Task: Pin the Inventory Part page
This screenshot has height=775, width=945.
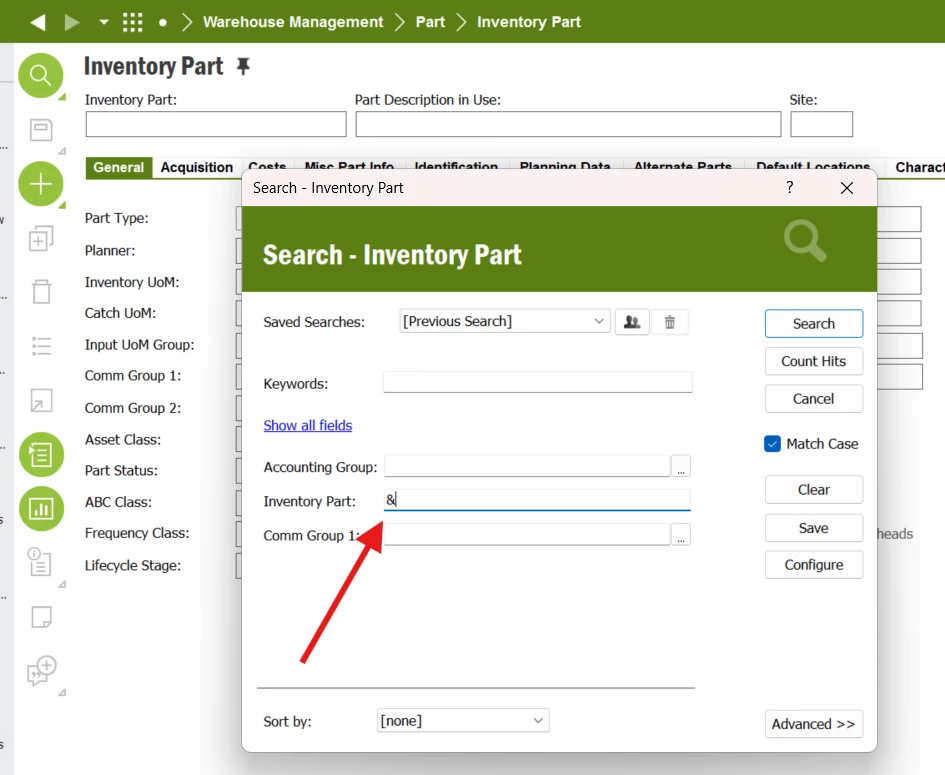Action: click(243, 66)
